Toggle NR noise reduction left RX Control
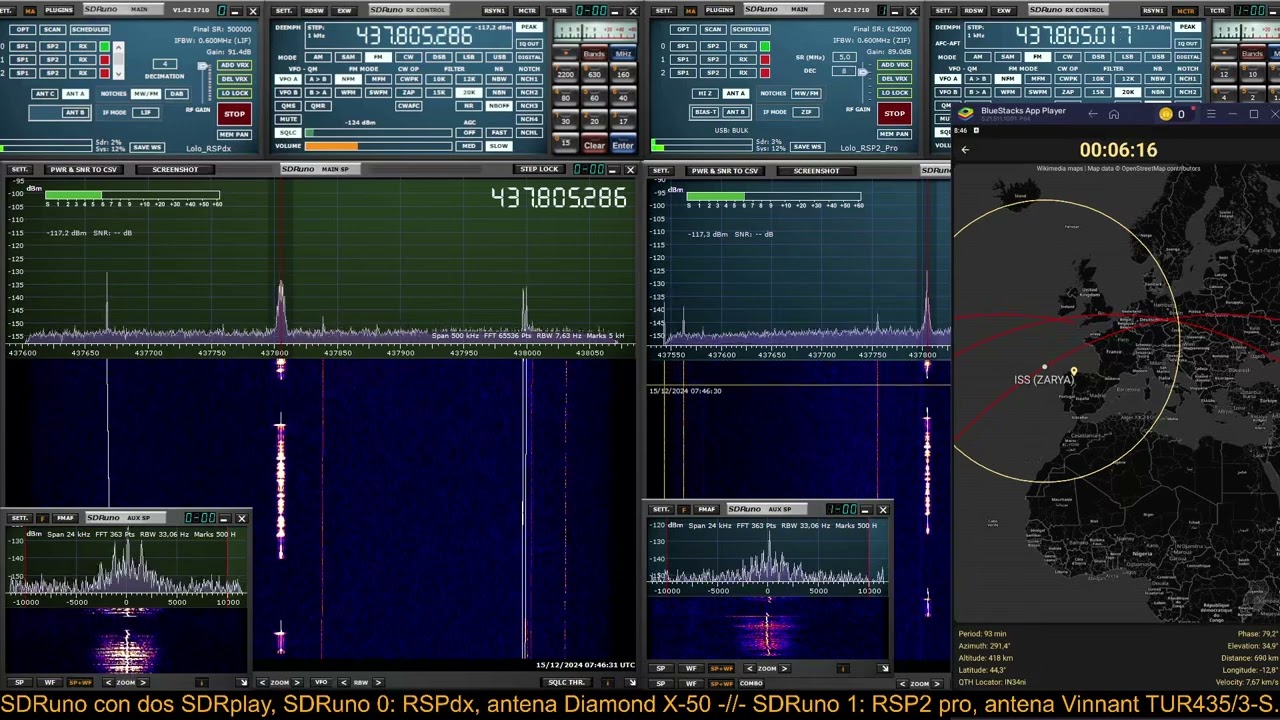Image resolution: width=1280 pixels, height=720 pixels. 469,106
